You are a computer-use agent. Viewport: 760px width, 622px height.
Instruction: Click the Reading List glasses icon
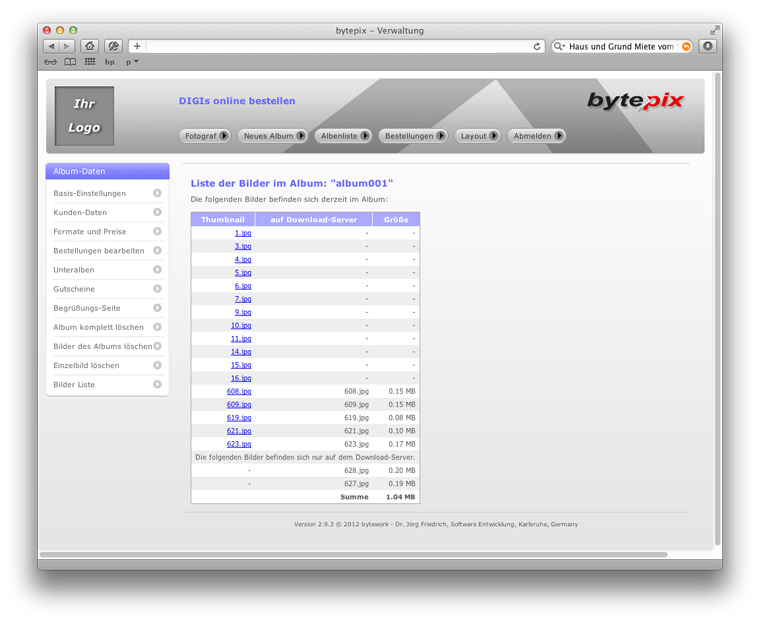pos(51,62)
